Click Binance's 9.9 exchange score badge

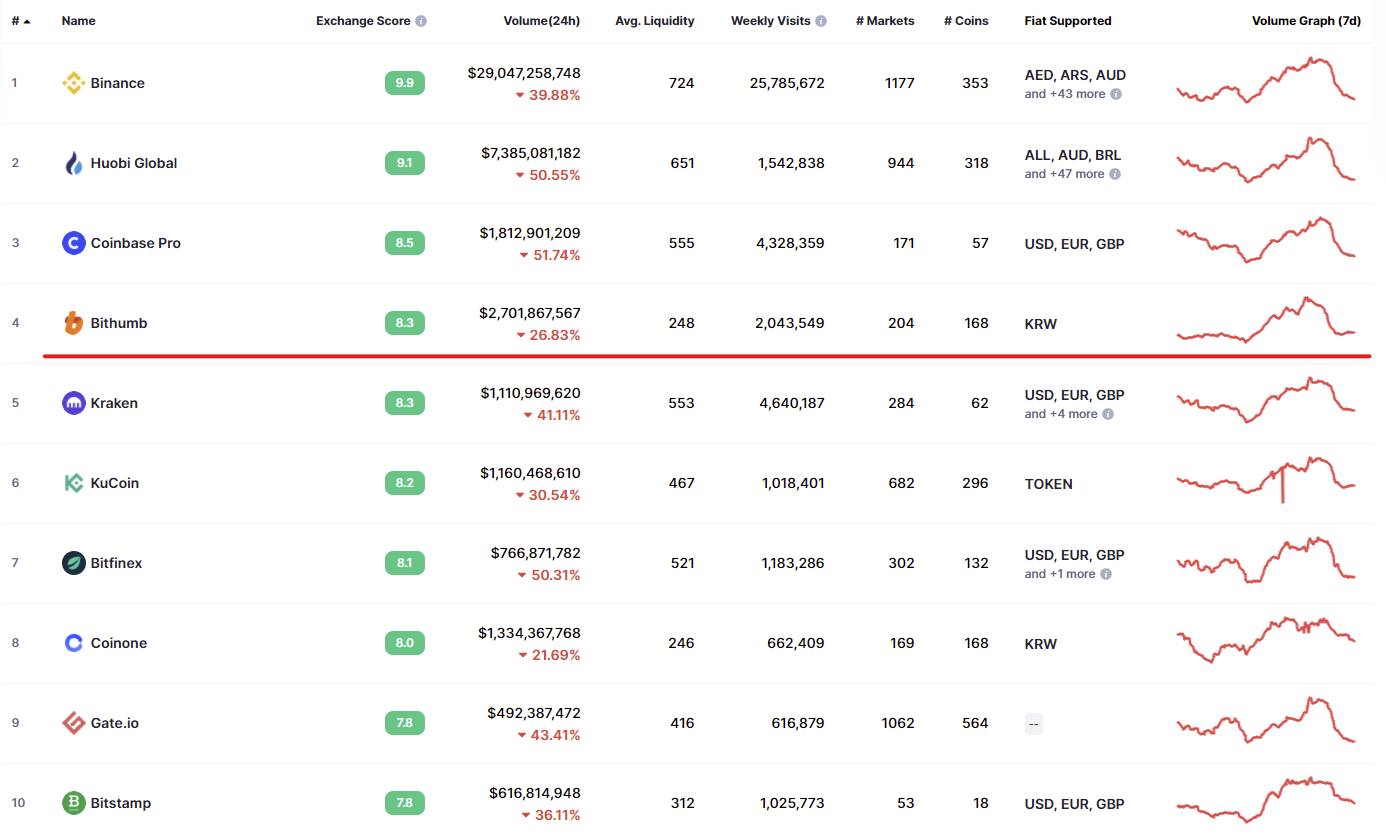(x=405, y=83)
